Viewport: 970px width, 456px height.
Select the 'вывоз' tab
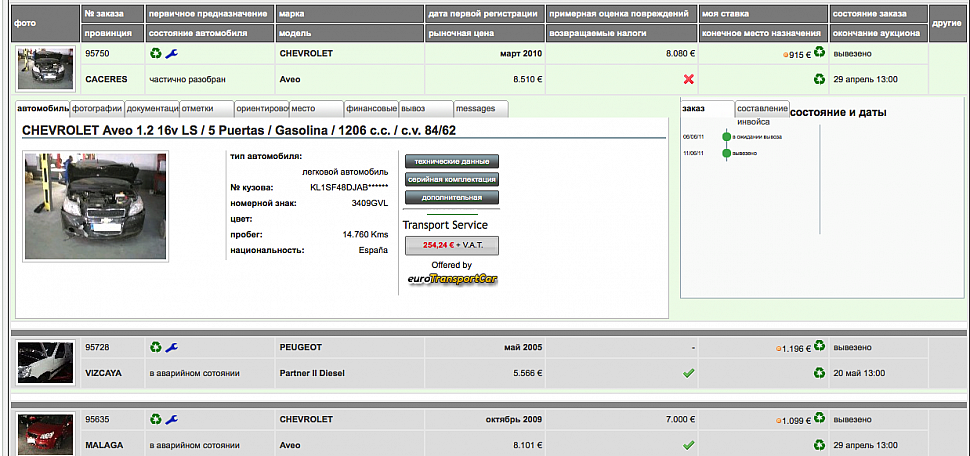[x=426, y=108]
